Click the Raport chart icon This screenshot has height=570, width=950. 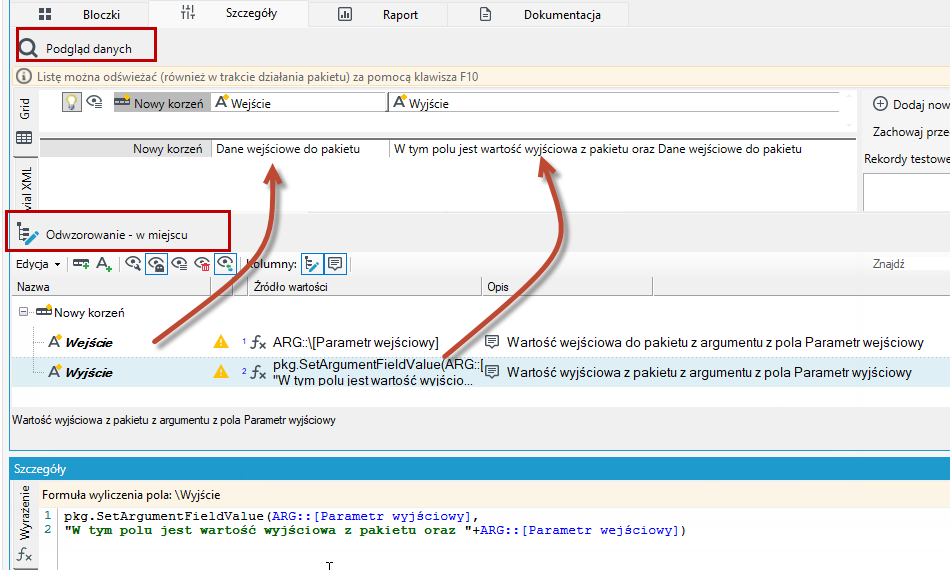pyautogui.click(x=345, y=14)
